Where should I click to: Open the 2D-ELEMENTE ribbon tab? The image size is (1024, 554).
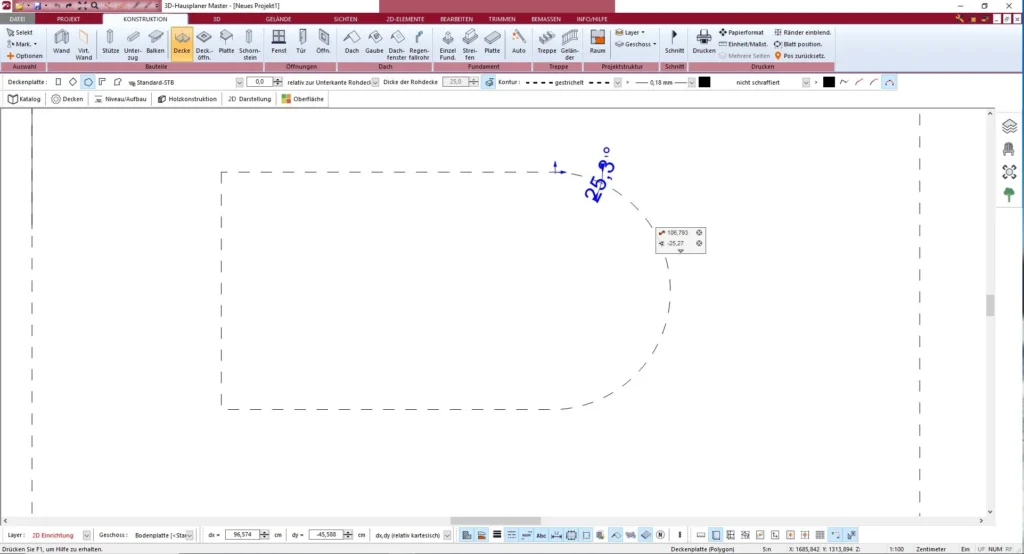404,19
